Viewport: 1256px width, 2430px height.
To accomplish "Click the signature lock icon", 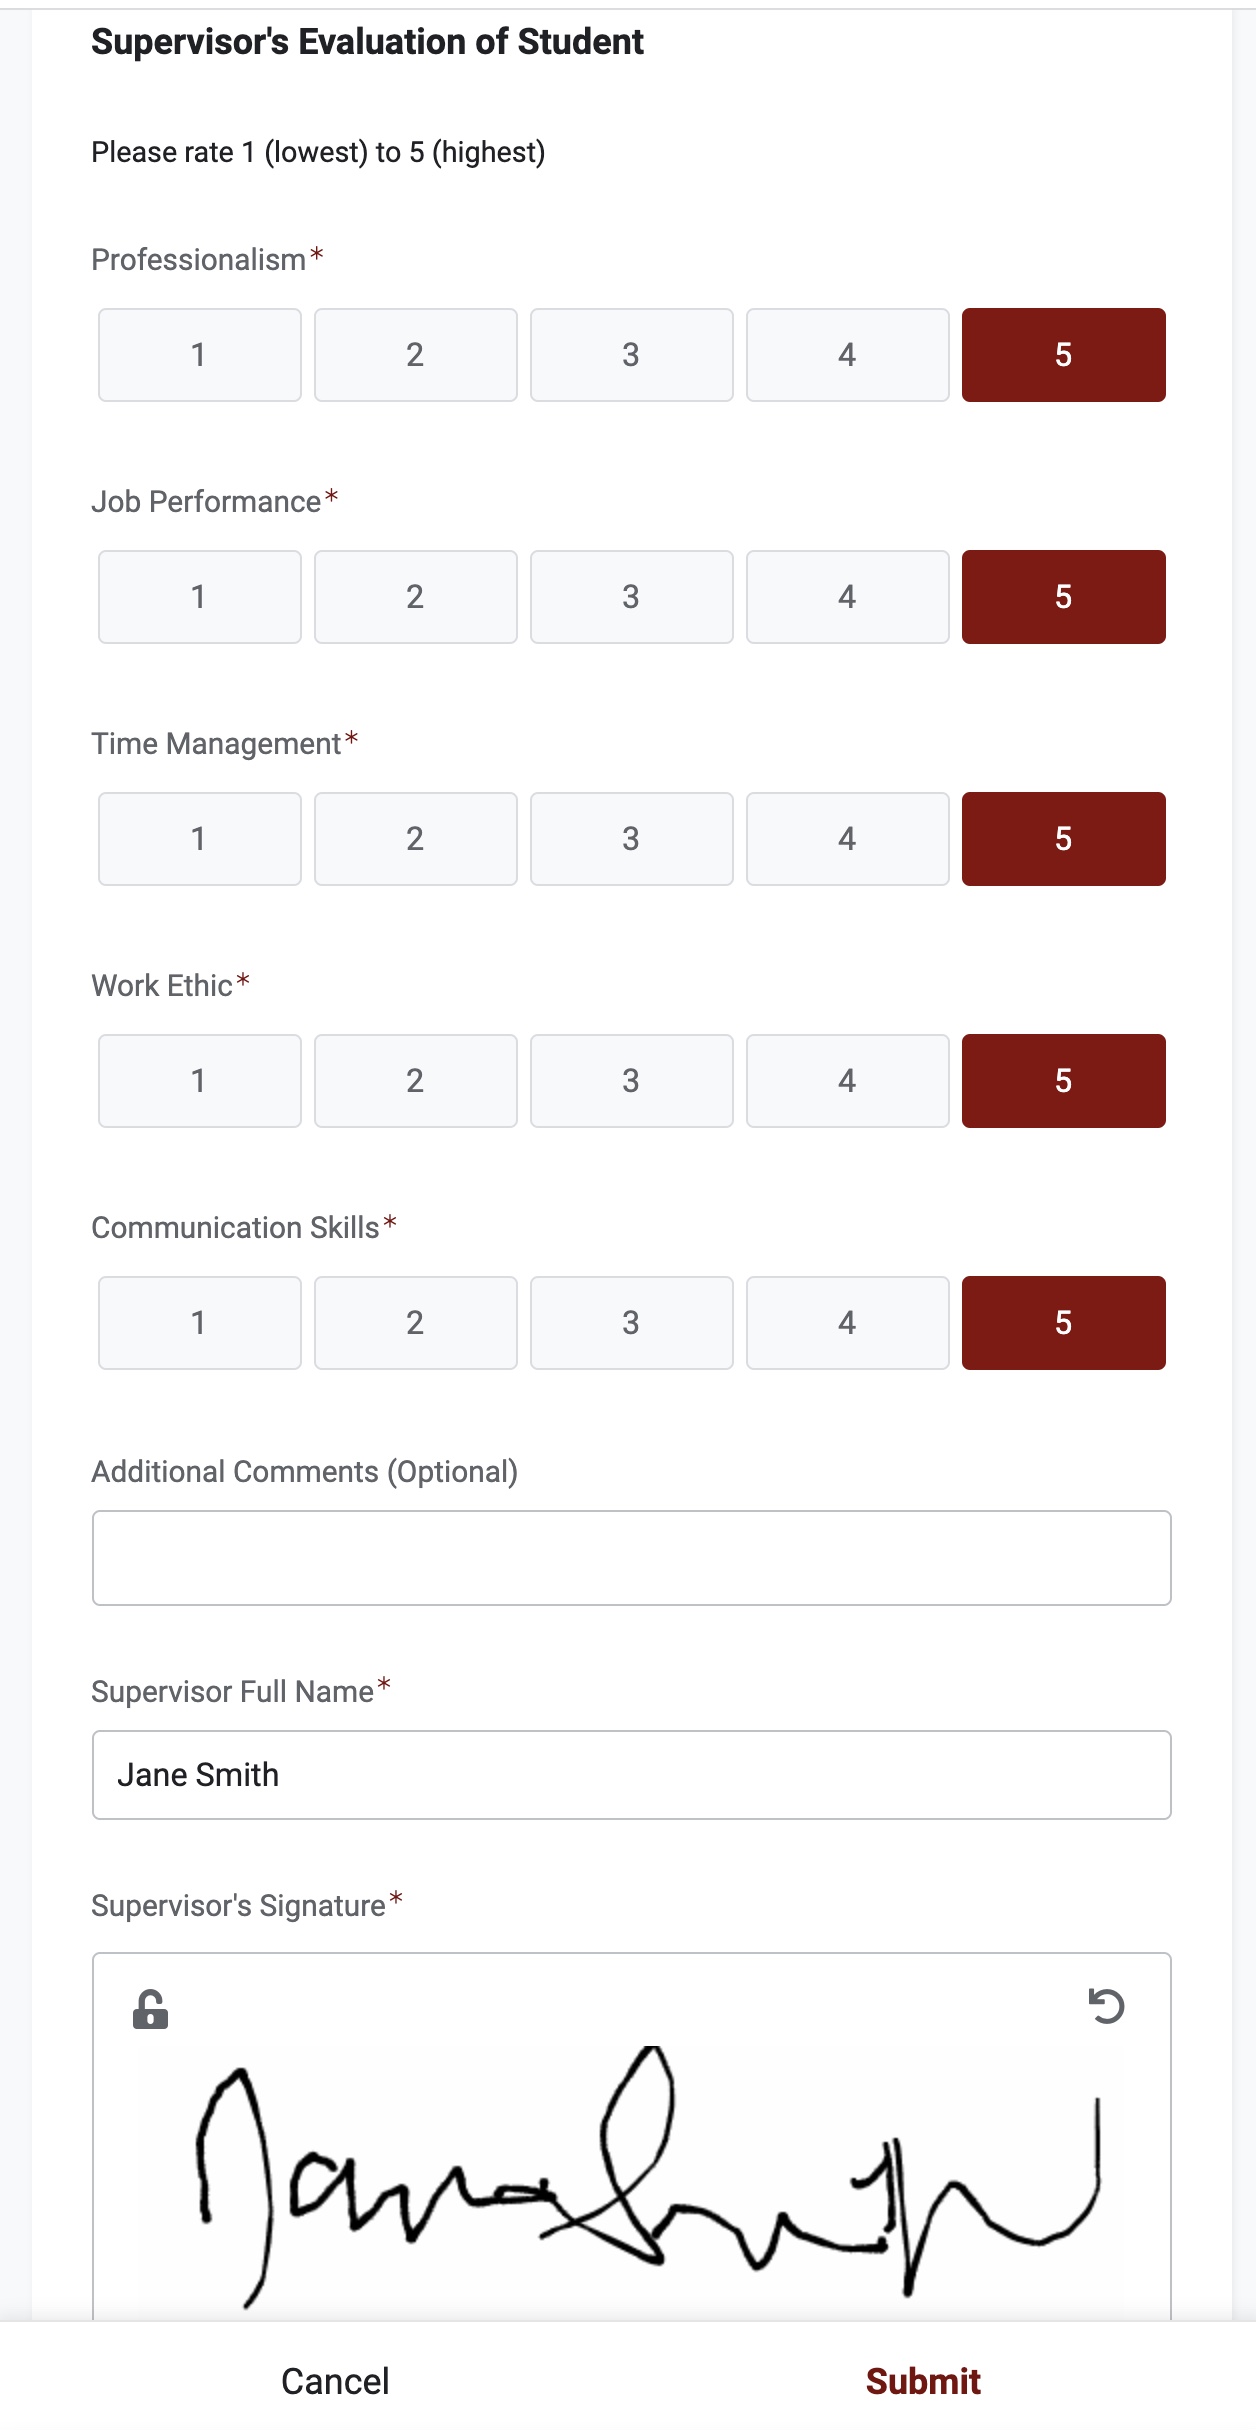I will pos(150,2009).
